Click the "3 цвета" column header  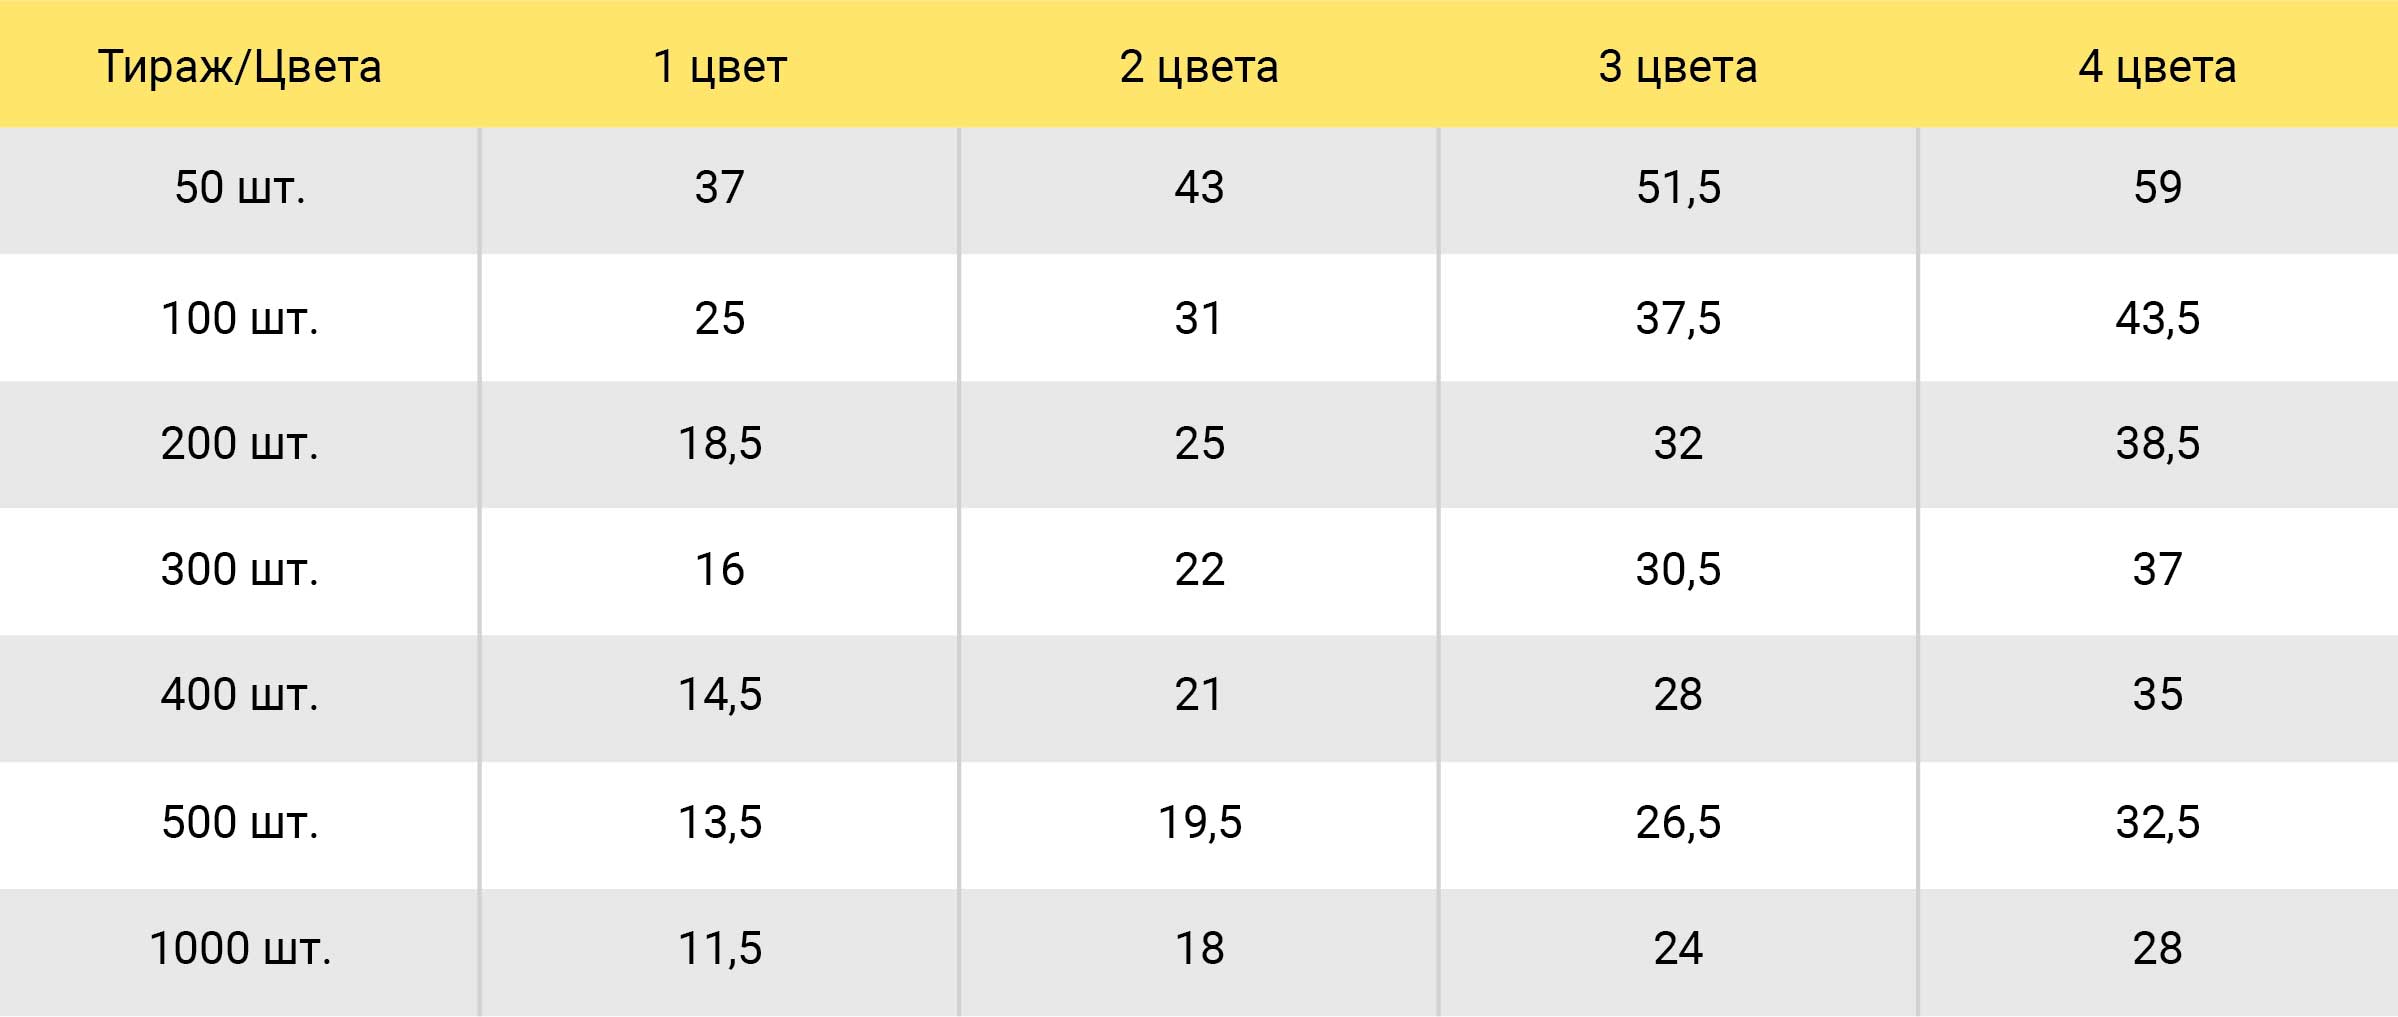1678,67
